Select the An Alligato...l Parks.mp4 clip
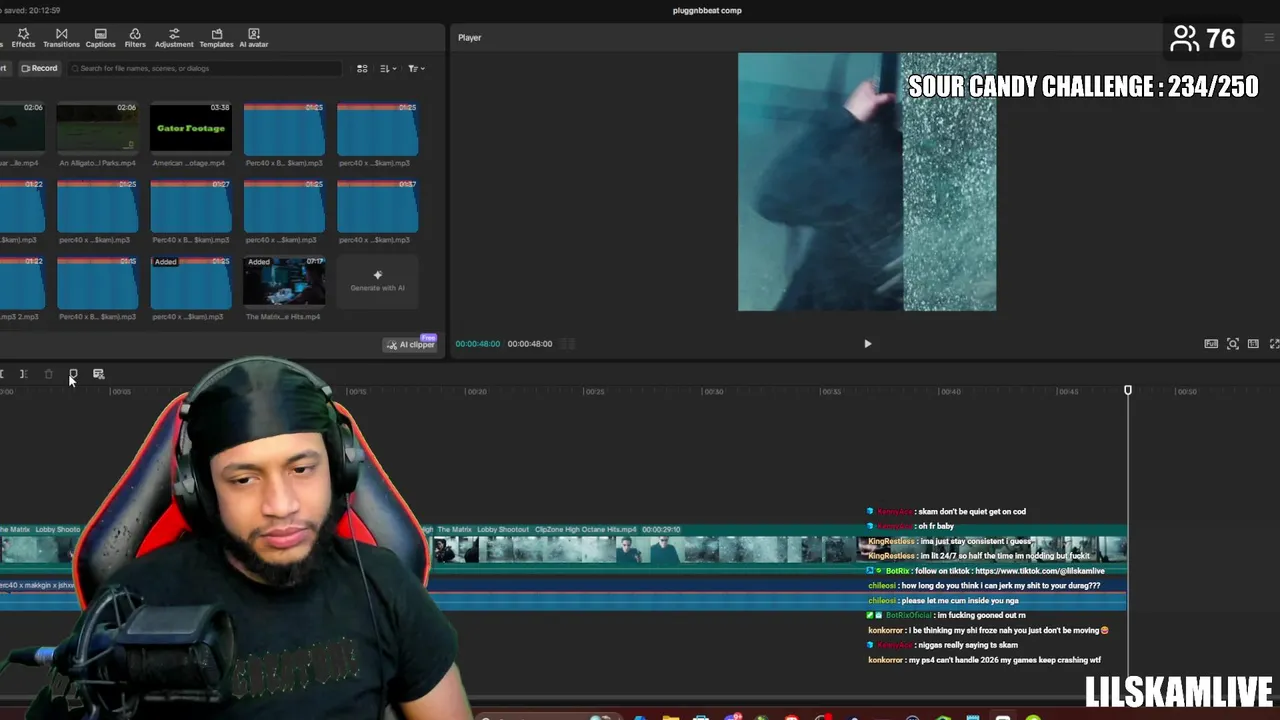The width and height of the screenshot is (1280, 720). point(97,128)
